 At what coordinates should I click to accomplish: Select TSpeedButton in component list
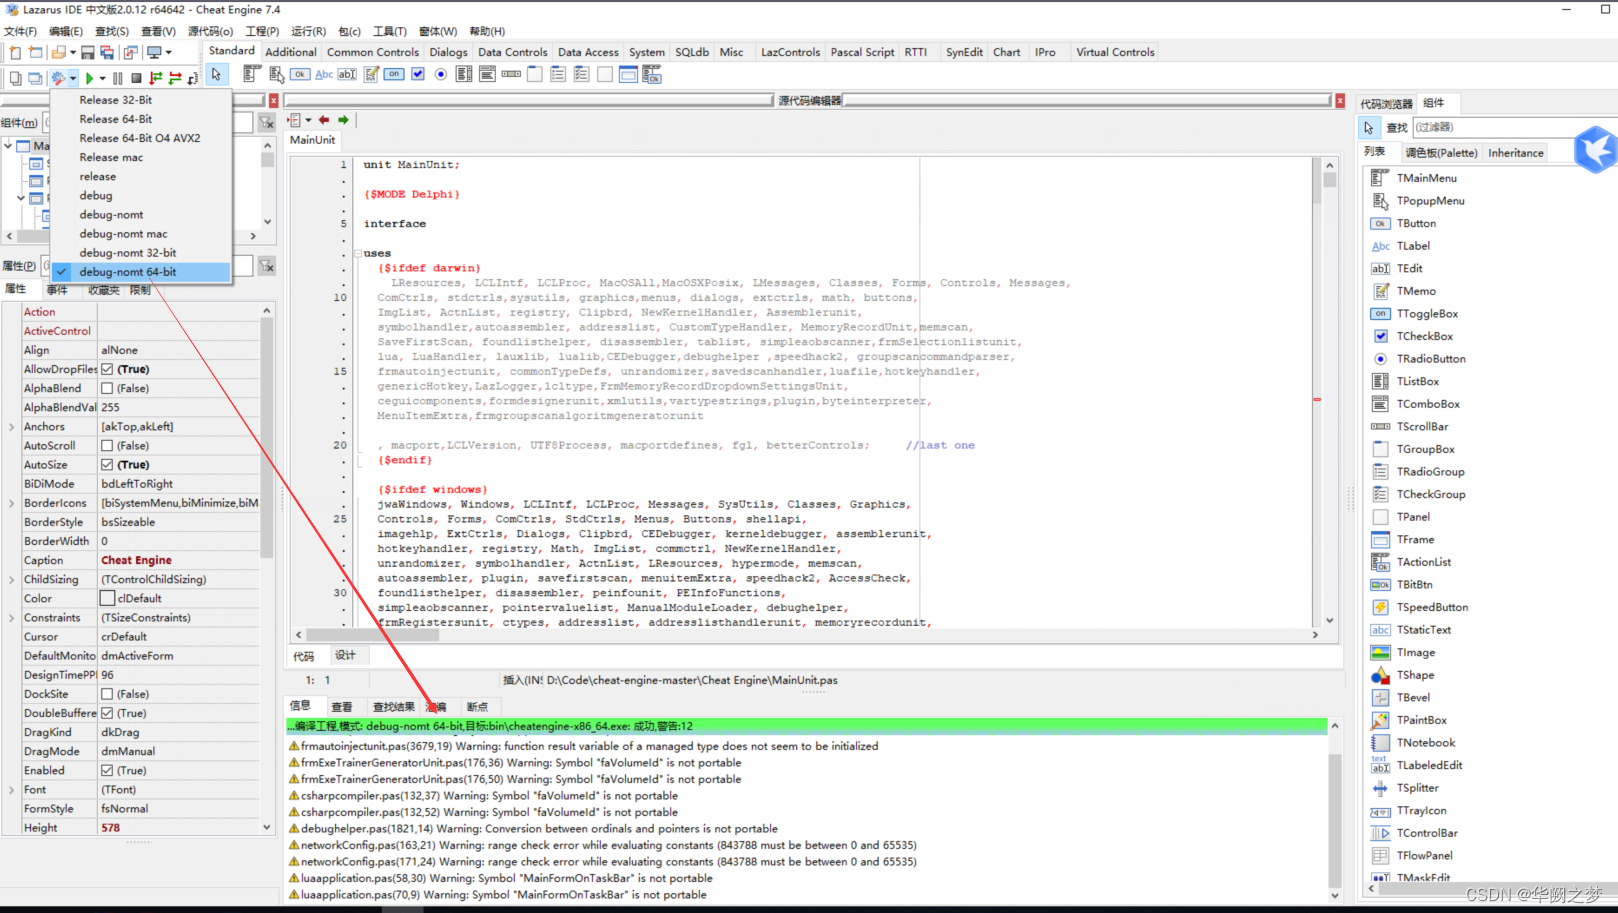point(1432,607)
